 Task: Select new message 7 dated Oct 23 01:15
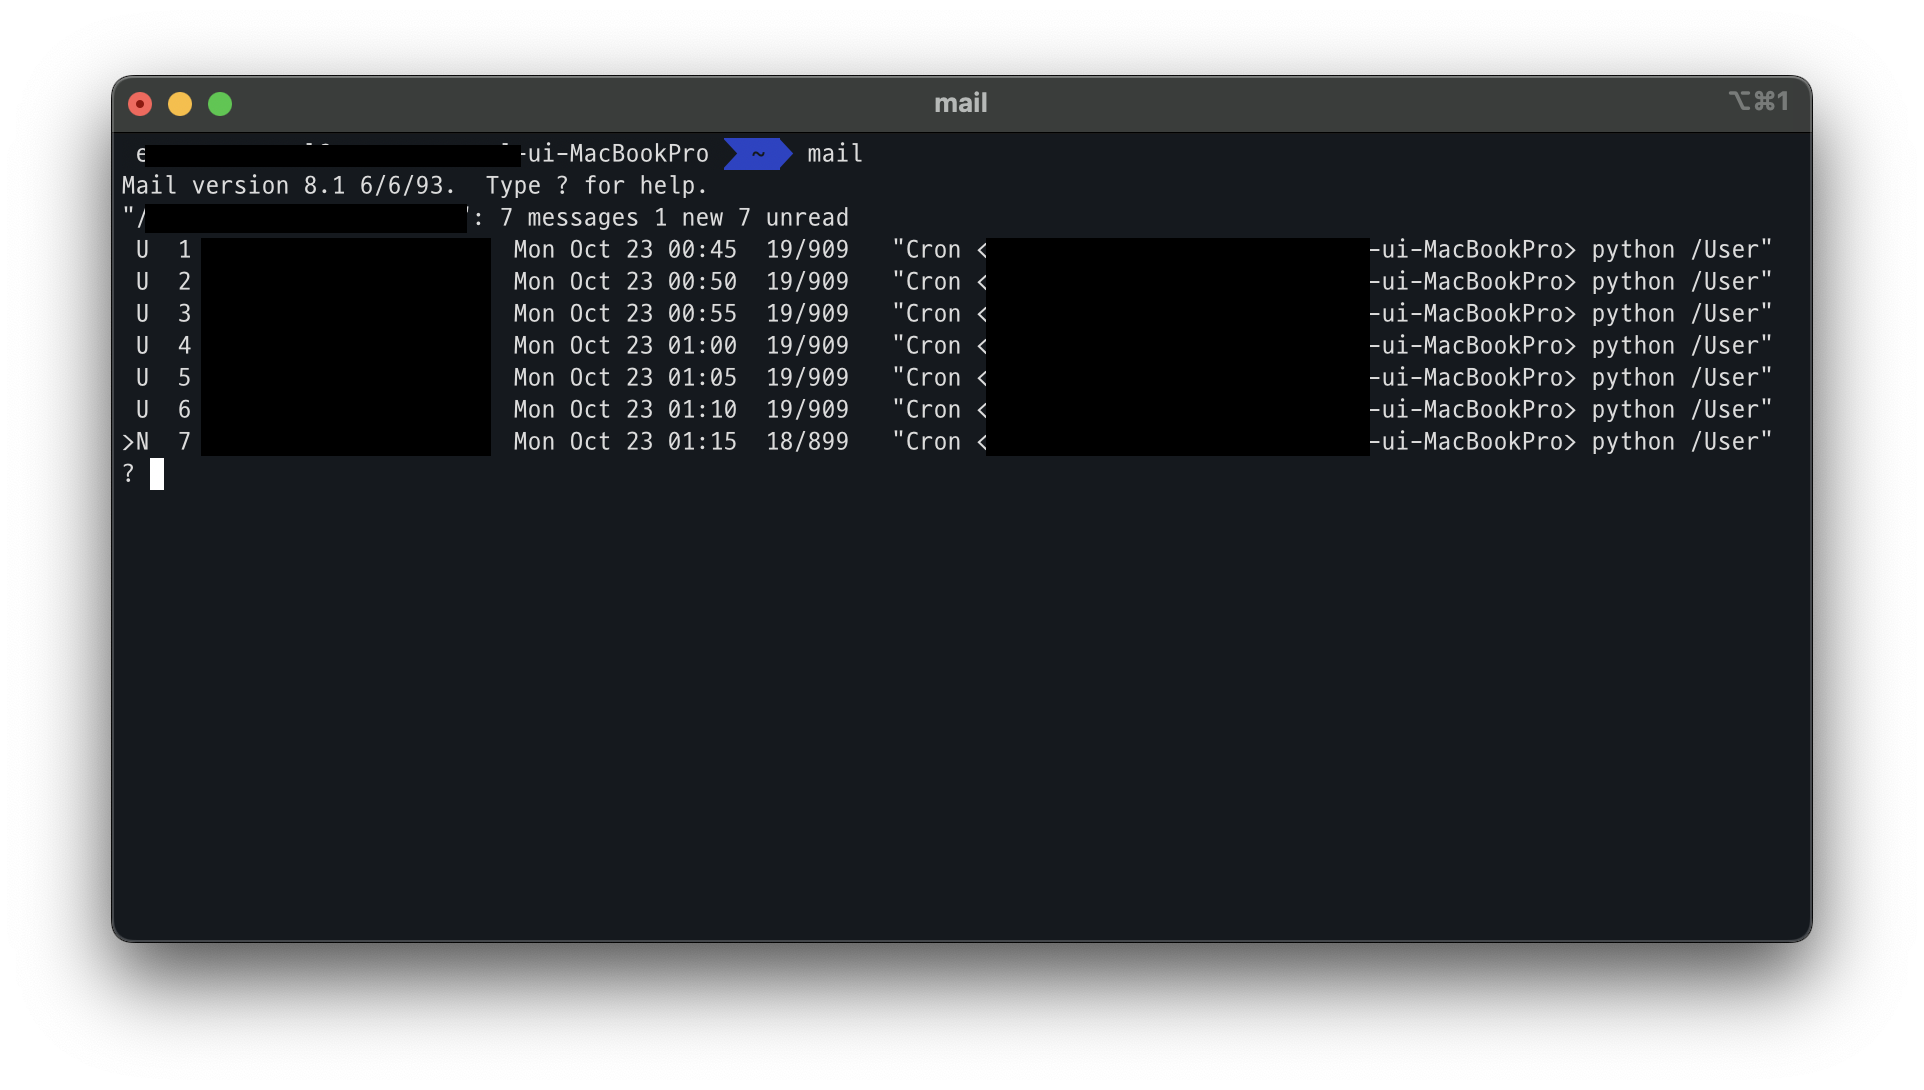tap(624, 442)
